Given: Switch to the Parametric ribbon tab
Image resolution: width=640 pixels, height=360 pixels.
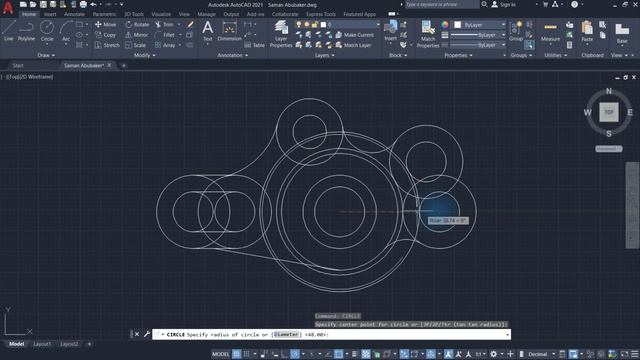Looking at the screenshot, I should 104,14.
